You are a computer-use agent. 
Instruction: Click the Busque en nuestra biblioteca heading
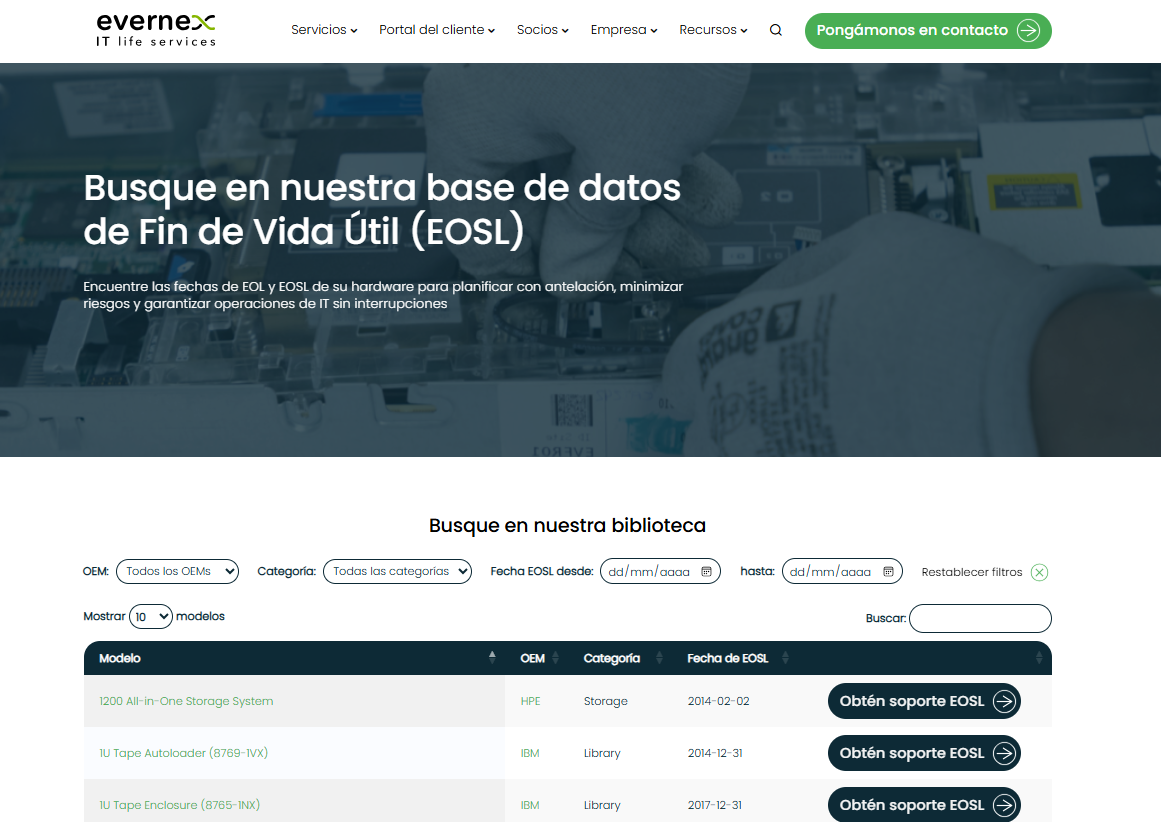coord(567,525)
